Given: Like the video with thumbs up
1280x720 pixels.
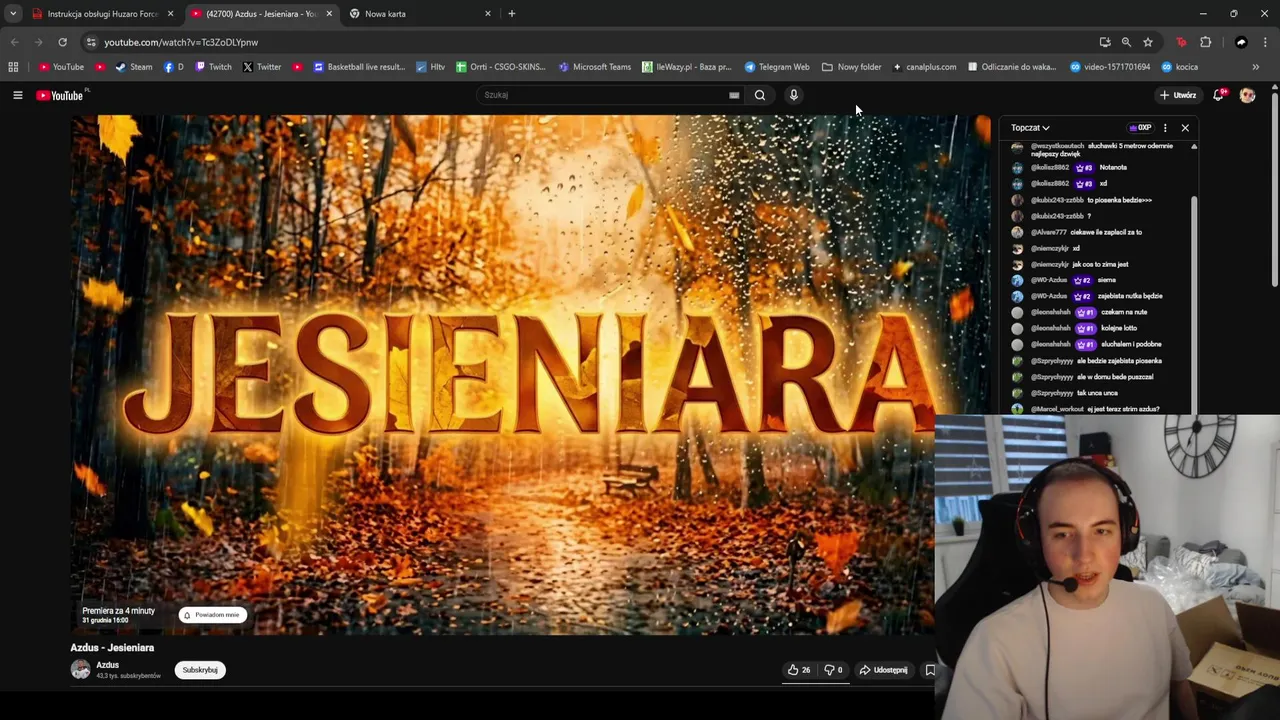Looking at the screenshot, I should pos(799,670).
